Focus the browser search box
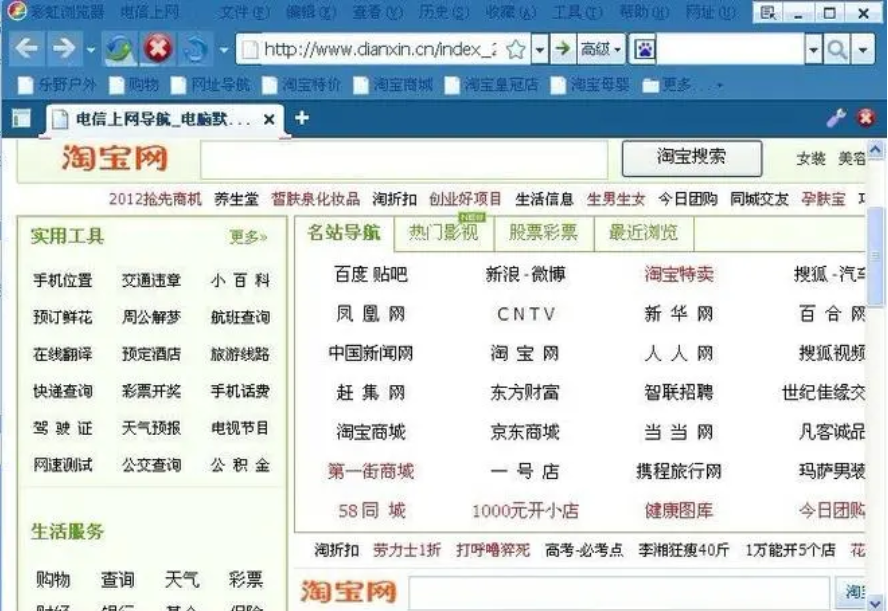Image resolution: width=888 pixels, height=611 pixels. 730,50
